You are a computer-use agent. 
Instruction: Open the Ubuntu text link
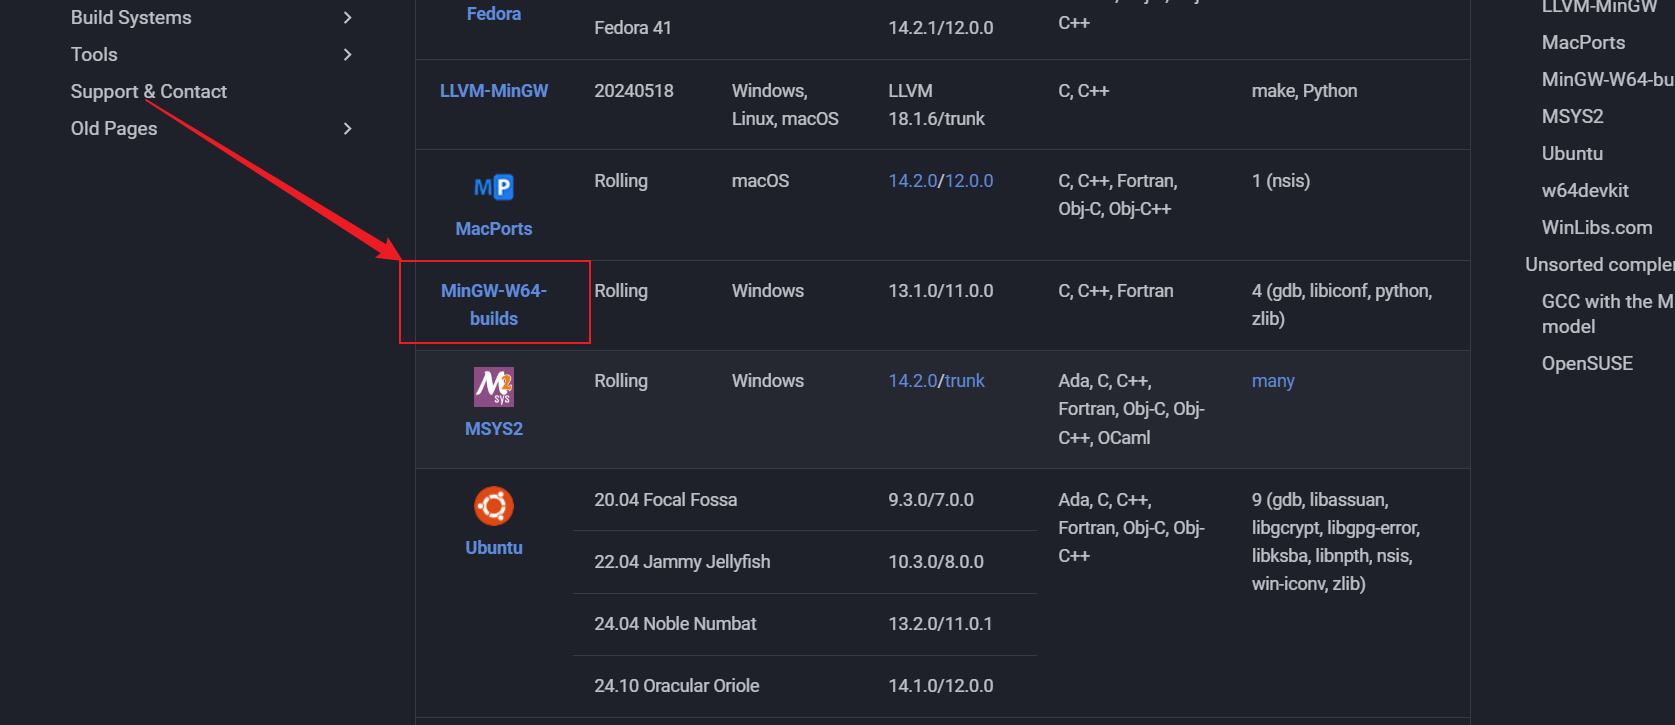pos(494,548)
